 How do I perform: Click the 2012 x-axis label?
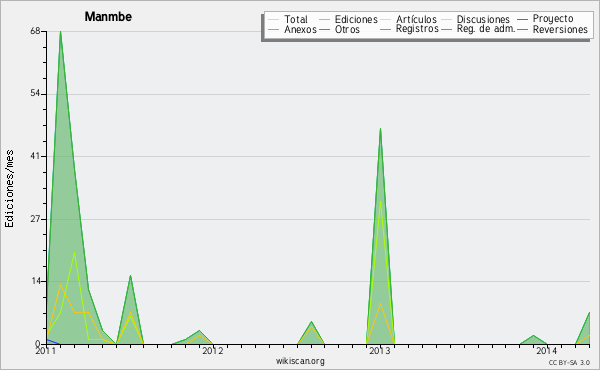pyautogui.click(x=213, y=350)
